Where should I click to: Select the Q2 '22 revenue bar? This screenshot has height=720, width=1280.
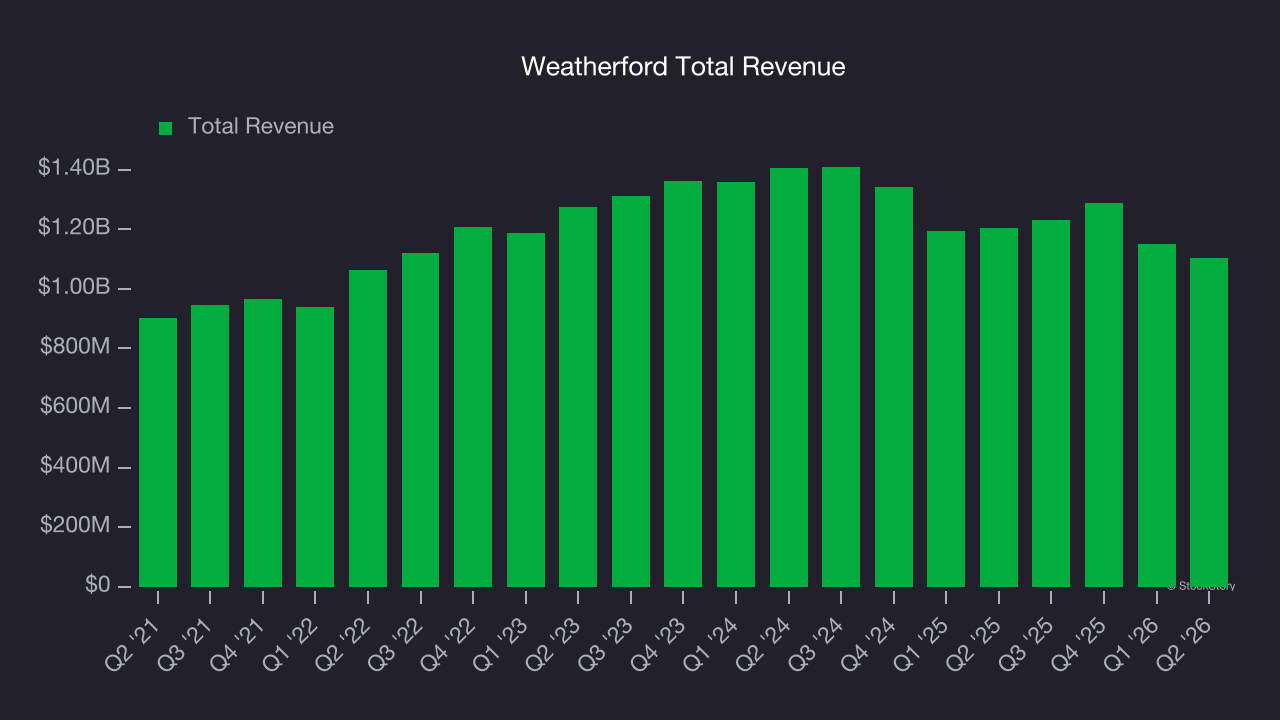coord(368,428)
